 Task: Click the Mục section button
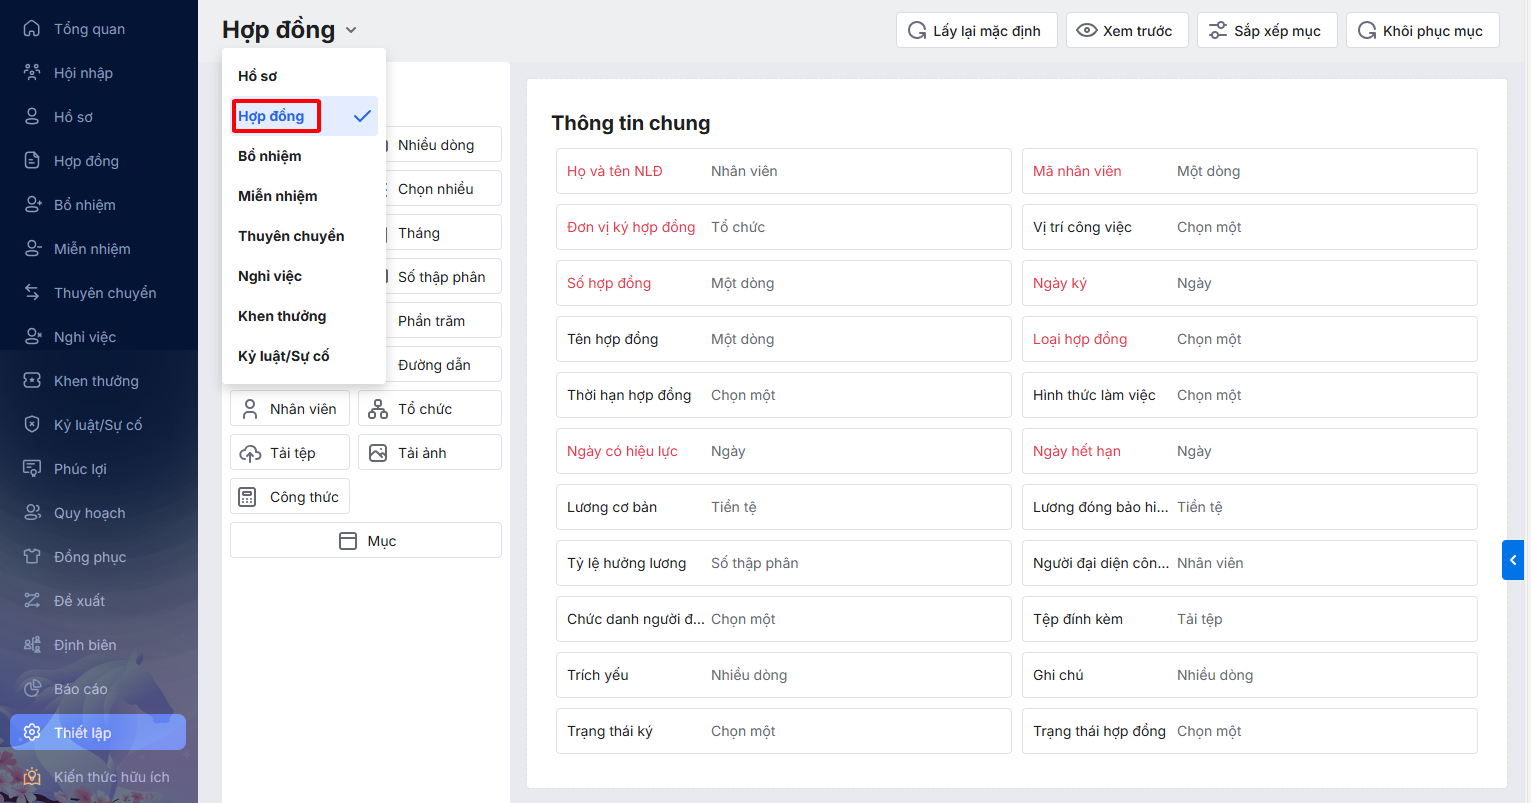pos(366,541)
